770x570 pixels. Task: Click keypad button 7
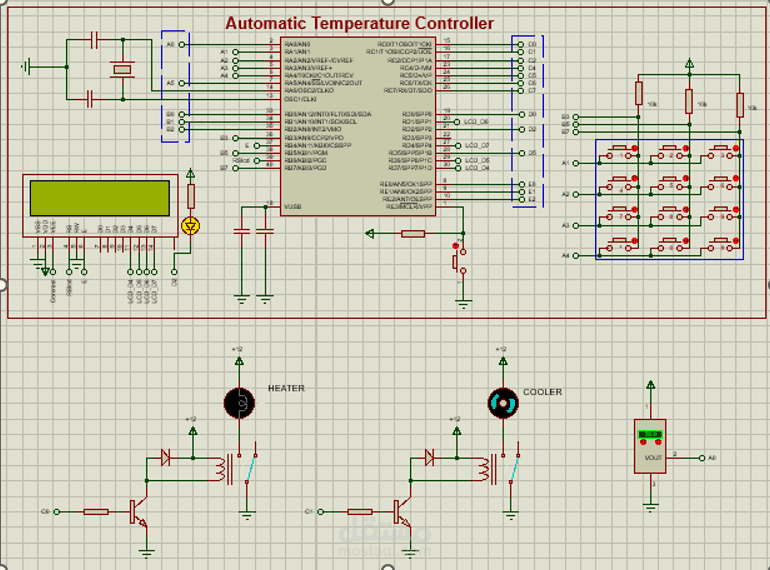tap(622, 213)
